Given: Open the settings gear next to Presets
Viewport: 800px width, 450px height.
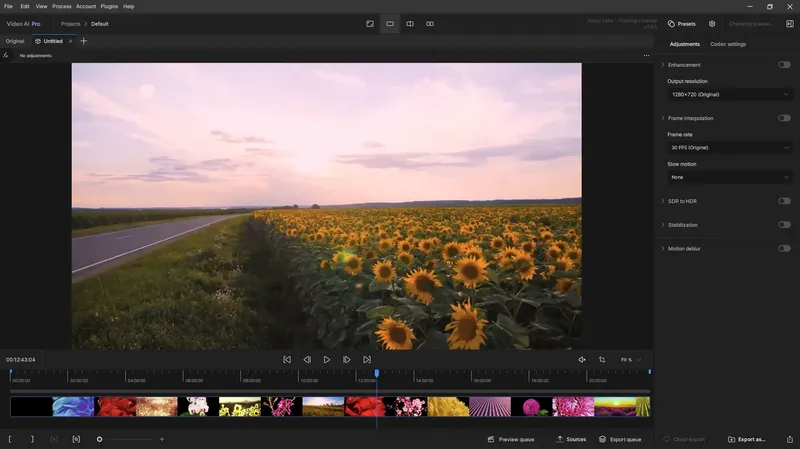Looking at the screenshot, I should pyautogui.click(x=712, y=23).
